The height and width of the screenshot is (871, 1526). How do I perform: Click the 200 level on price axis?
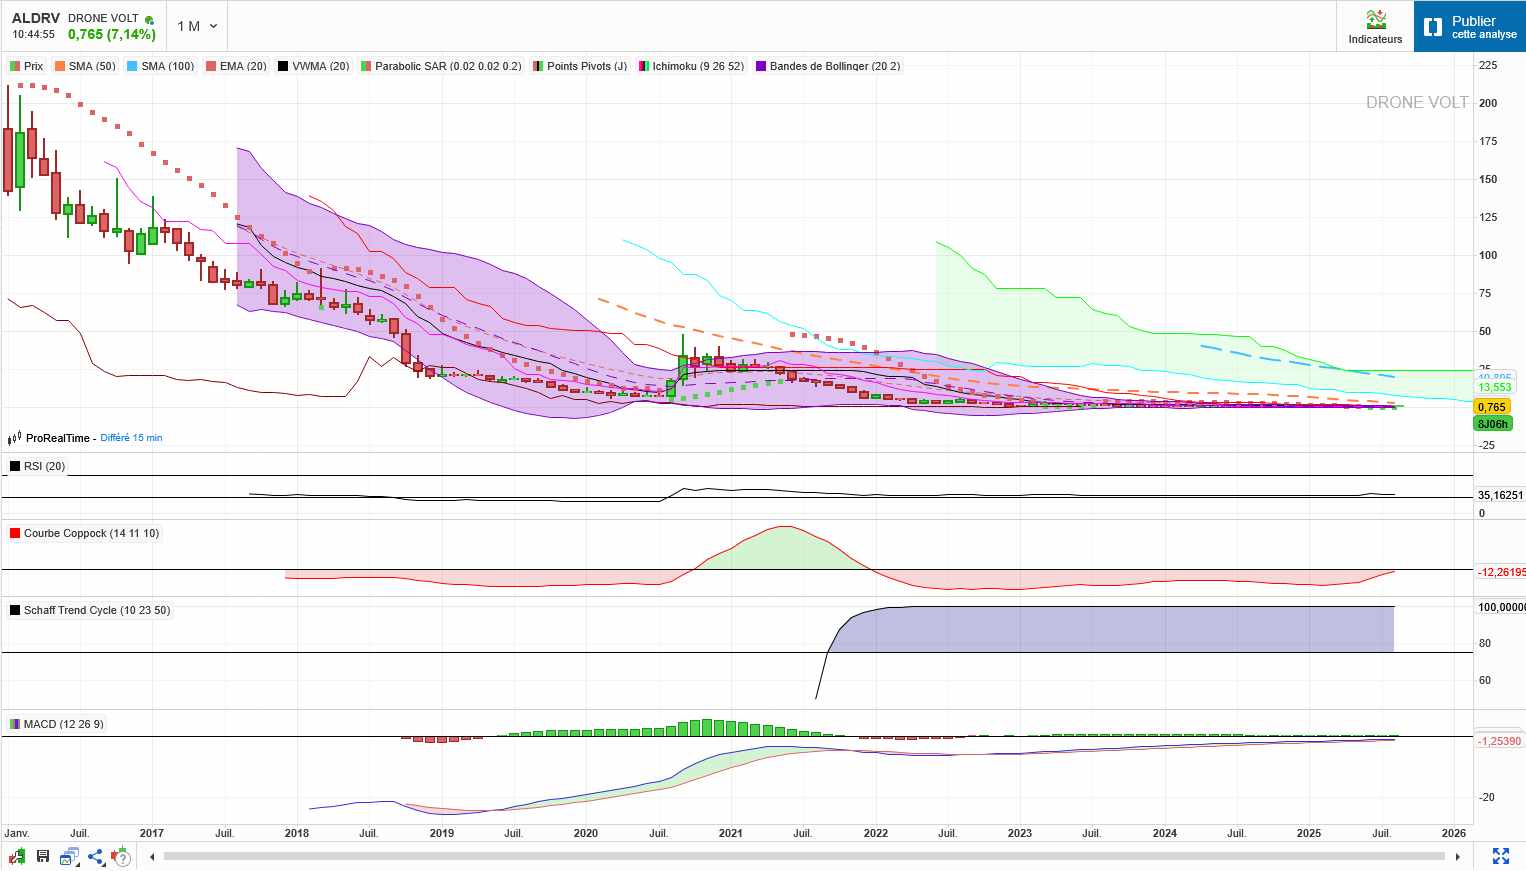(x=1488, y=103)
